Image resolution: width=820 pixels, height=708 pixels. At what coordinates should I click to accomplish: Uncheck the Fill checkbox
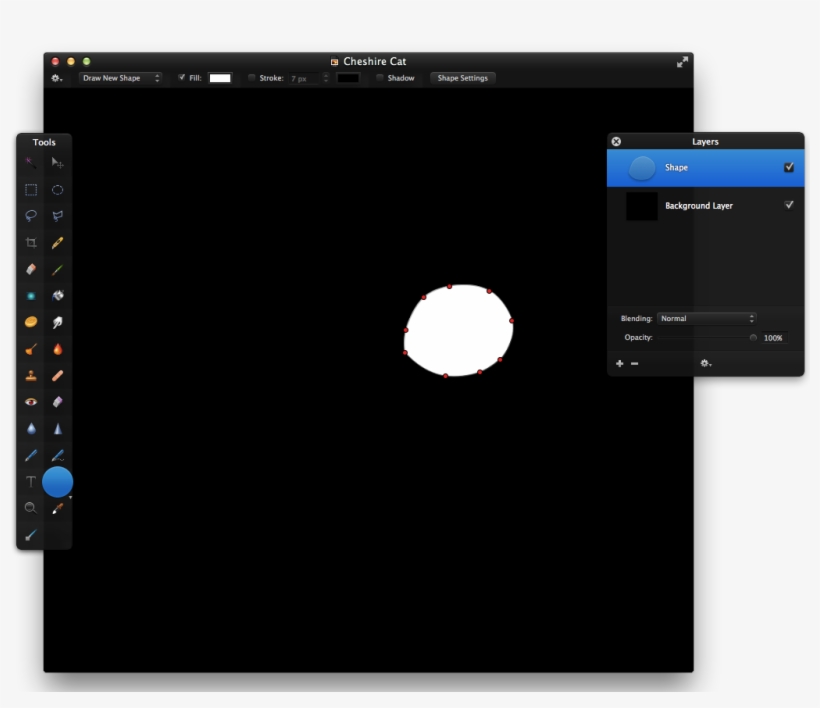pos(182,77)
